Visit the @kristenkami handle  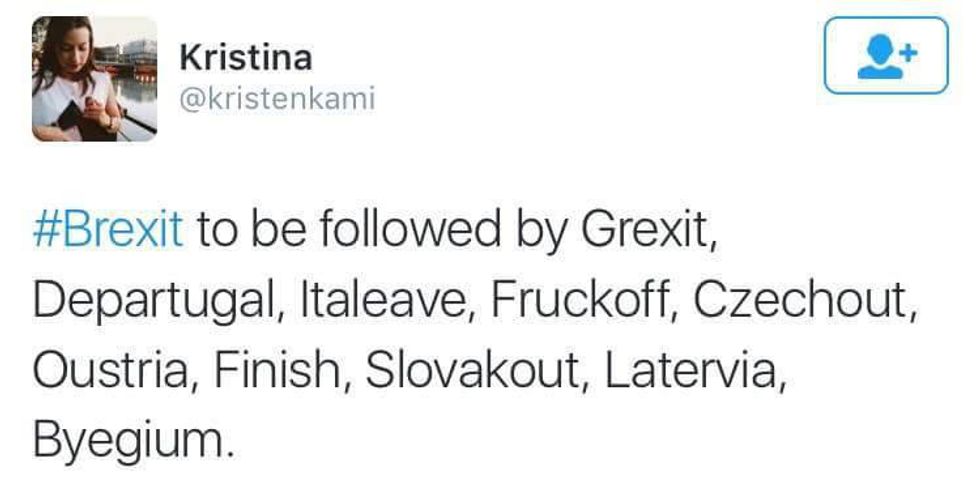(x=277, y=100)
